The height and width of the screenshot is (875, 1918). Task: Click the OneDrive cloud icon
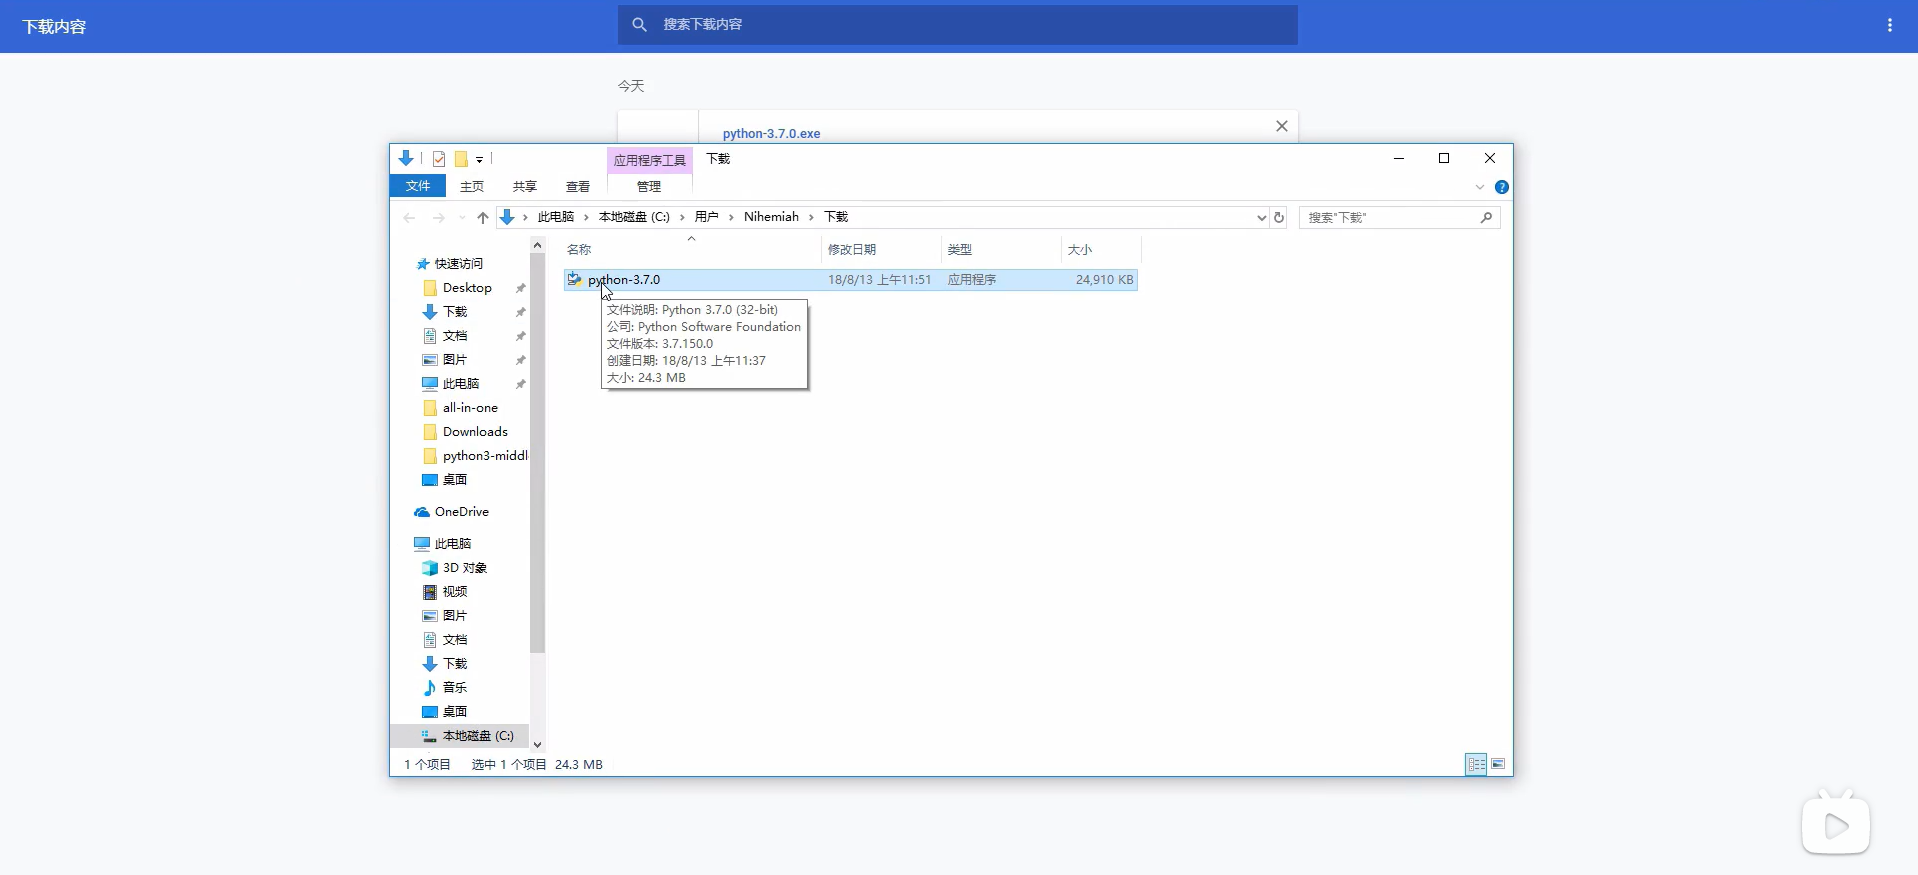click(422, 512)
